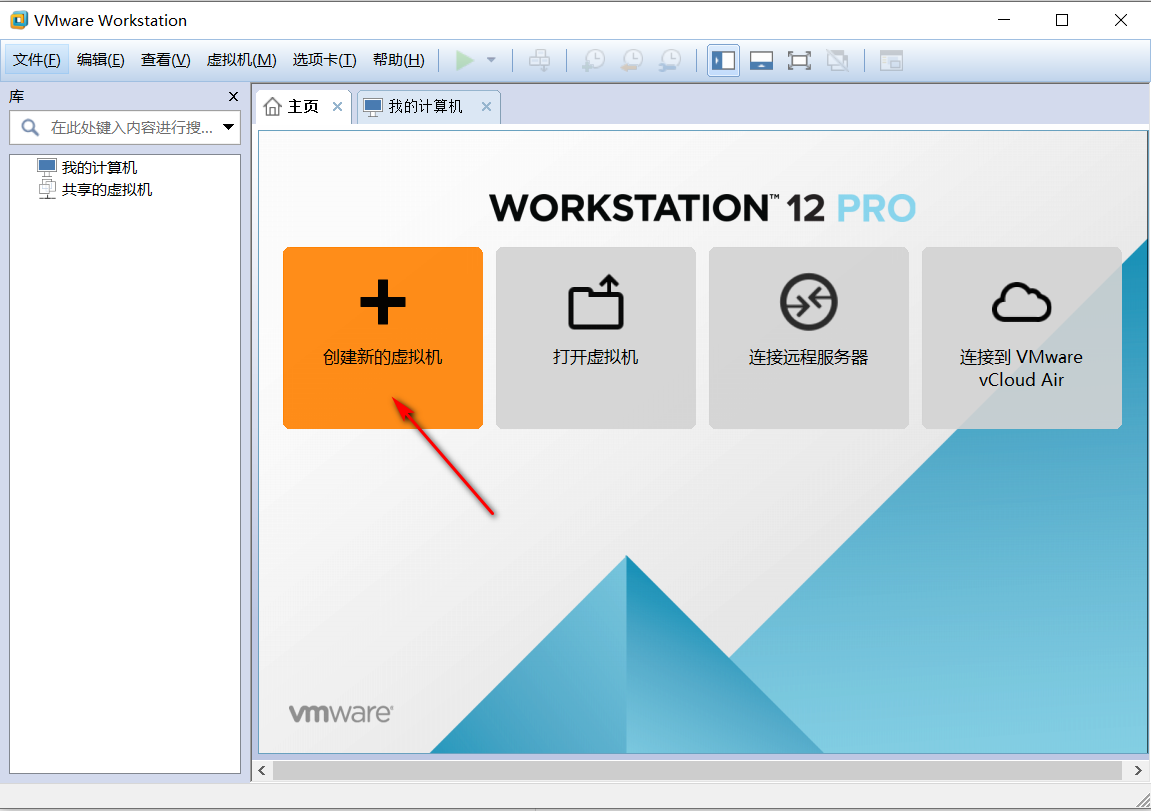
Task: Click the 连接远程服务器 tile
Action: pyautogui.click(x=808, y=338)
